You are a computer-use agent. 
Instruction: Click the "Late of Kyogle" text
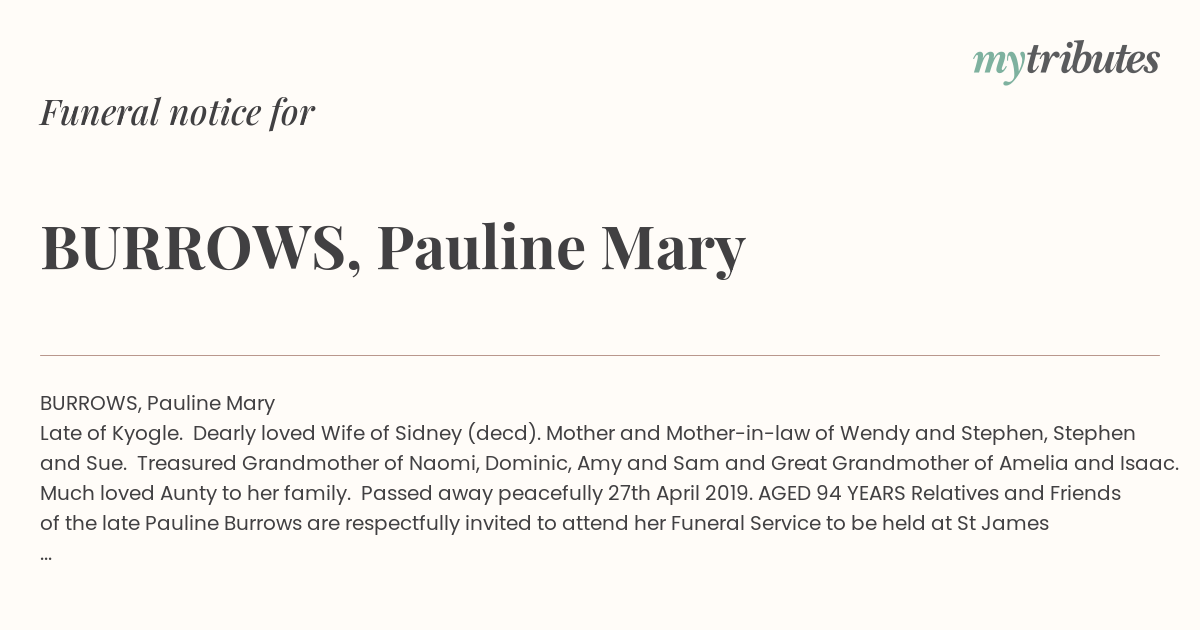coord(111,434)
